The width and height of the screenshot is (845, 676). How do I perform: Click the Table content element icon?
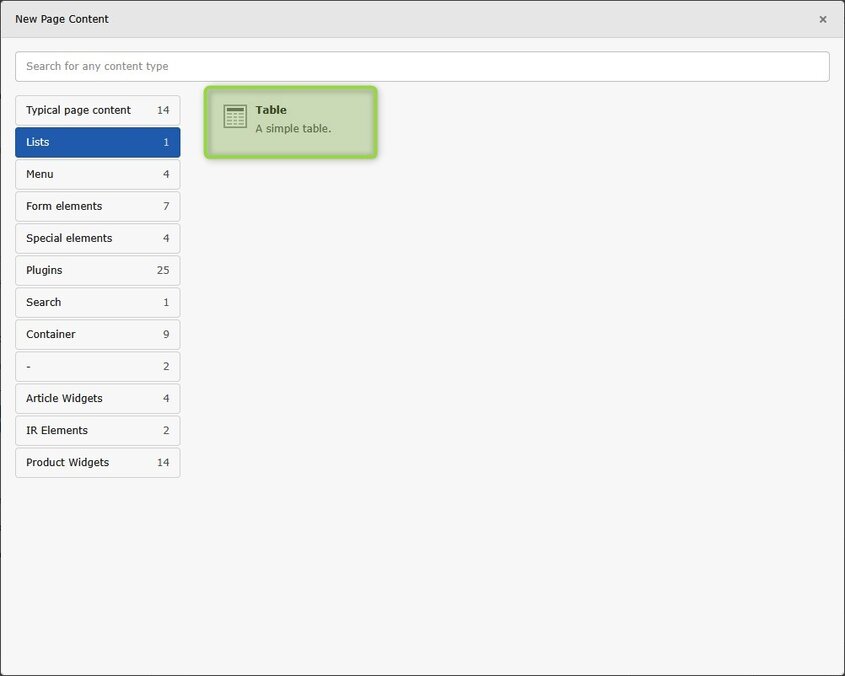click(235, 117)
